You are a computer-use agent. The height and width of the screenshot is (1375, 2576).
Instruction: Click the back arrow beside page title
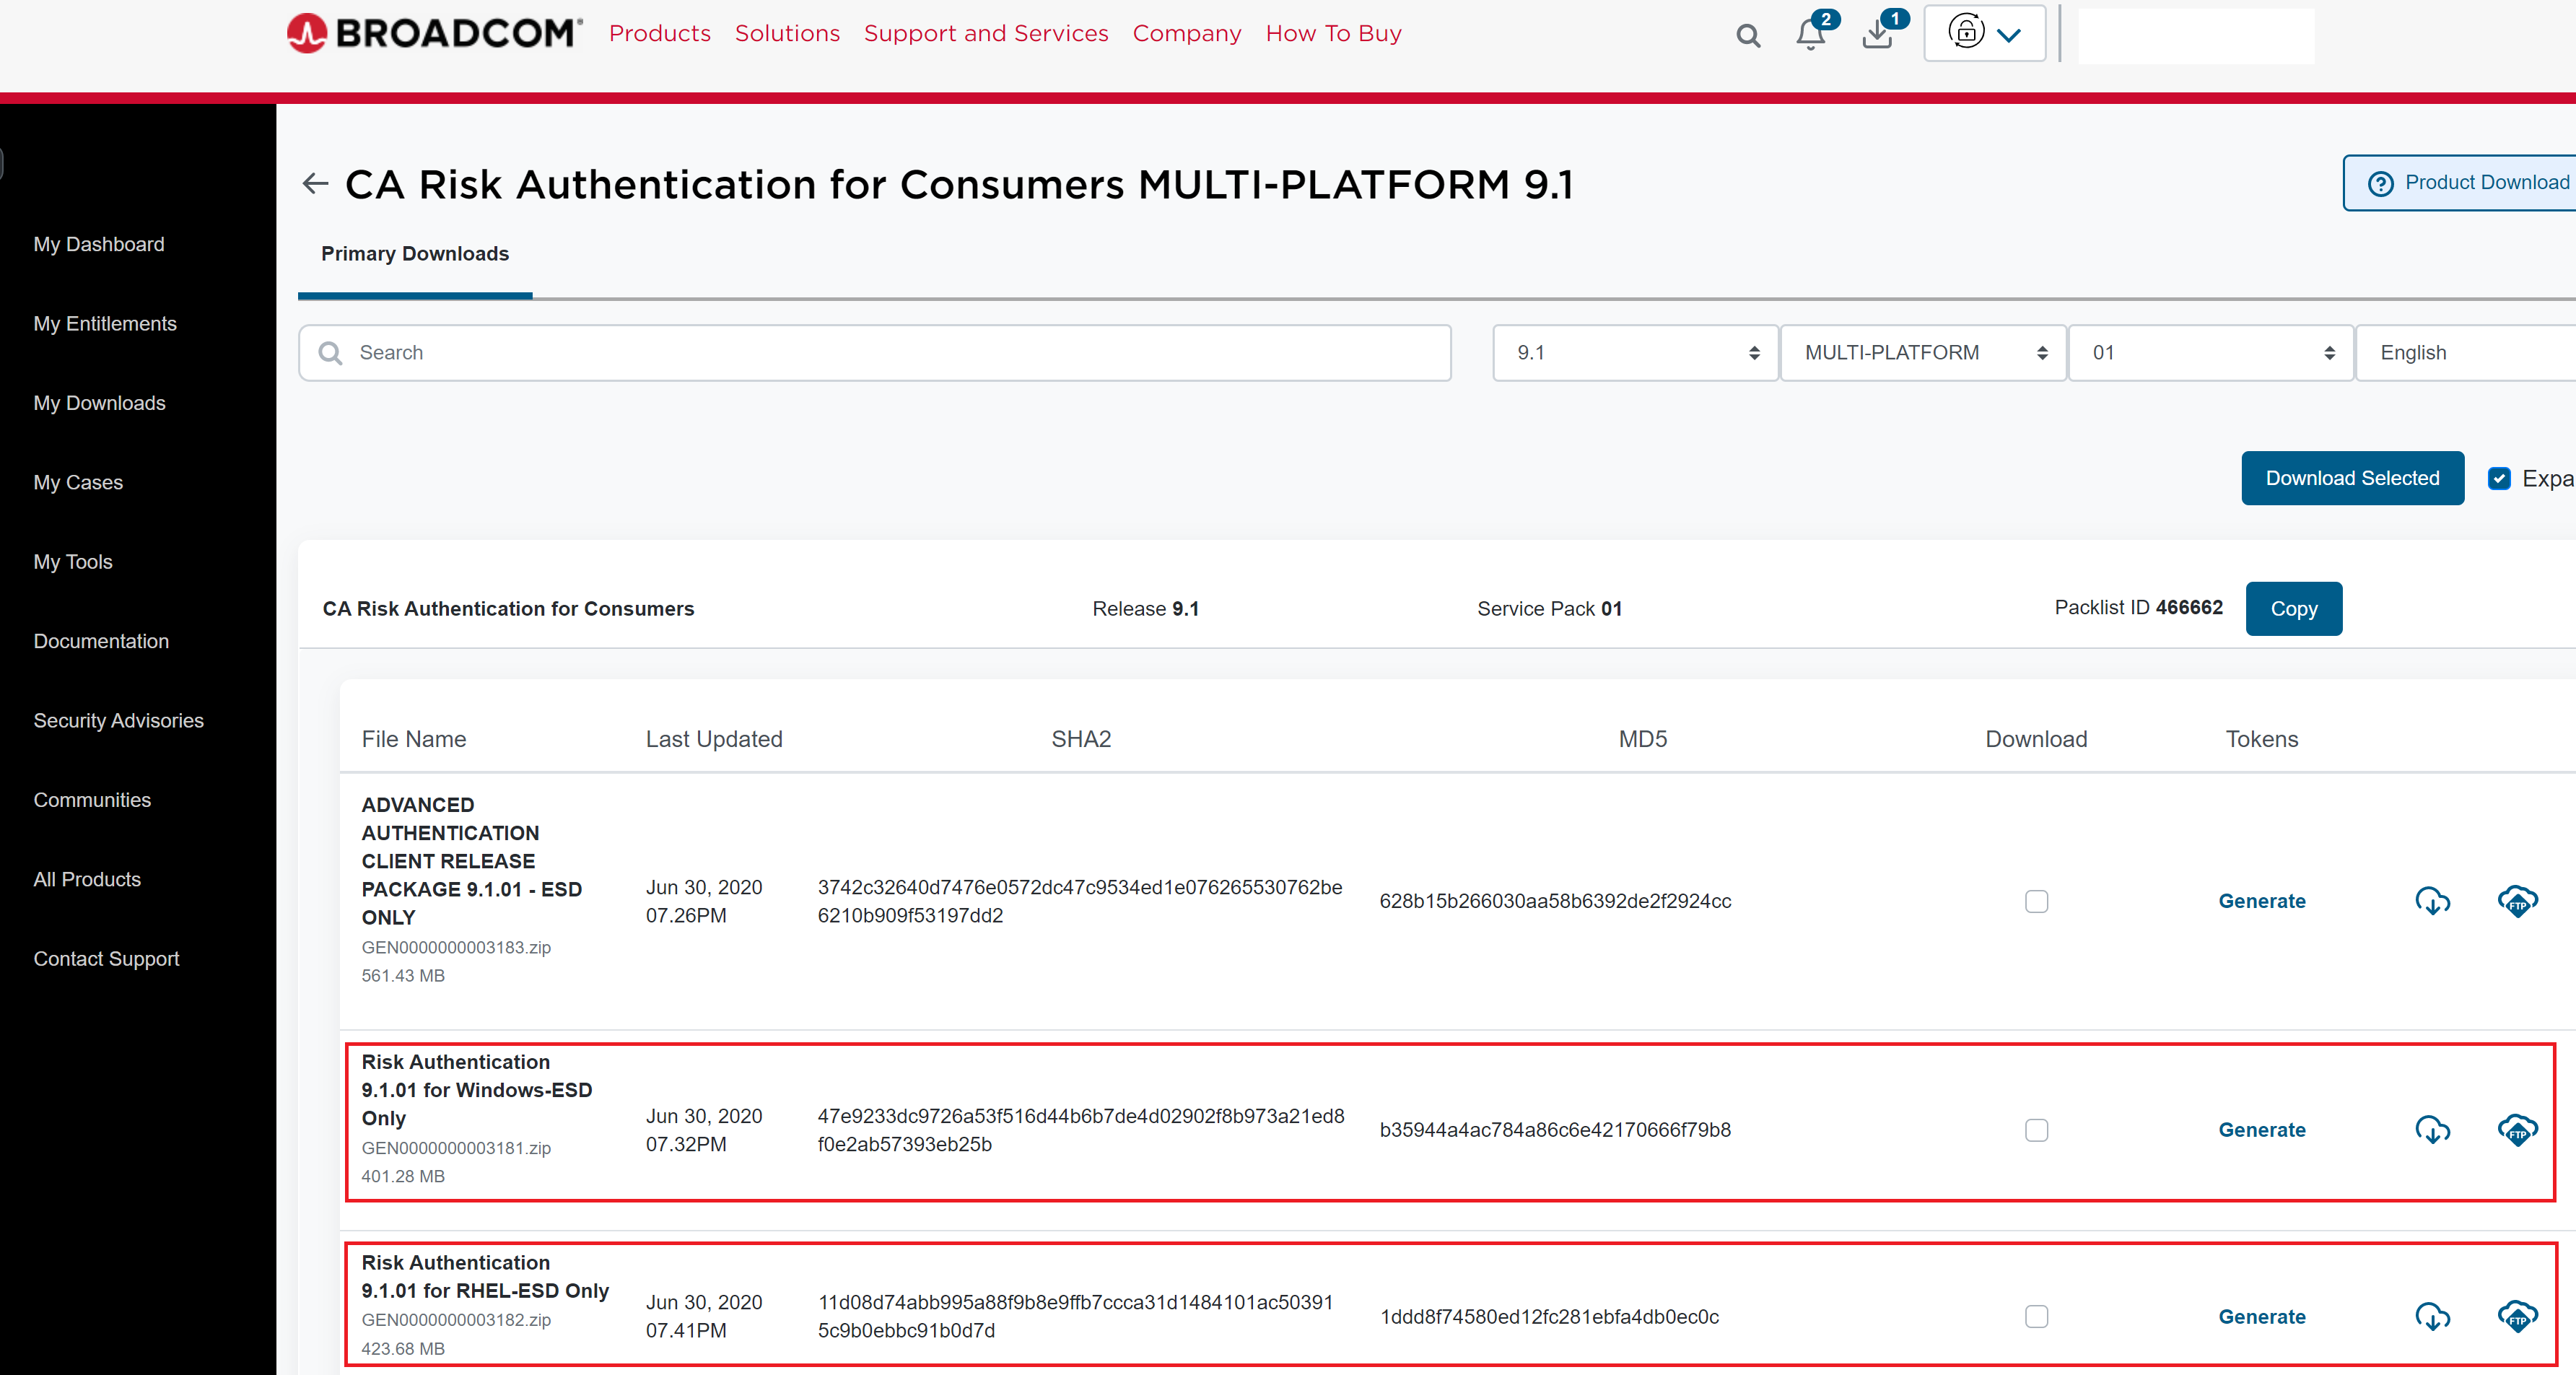[315, 184]
